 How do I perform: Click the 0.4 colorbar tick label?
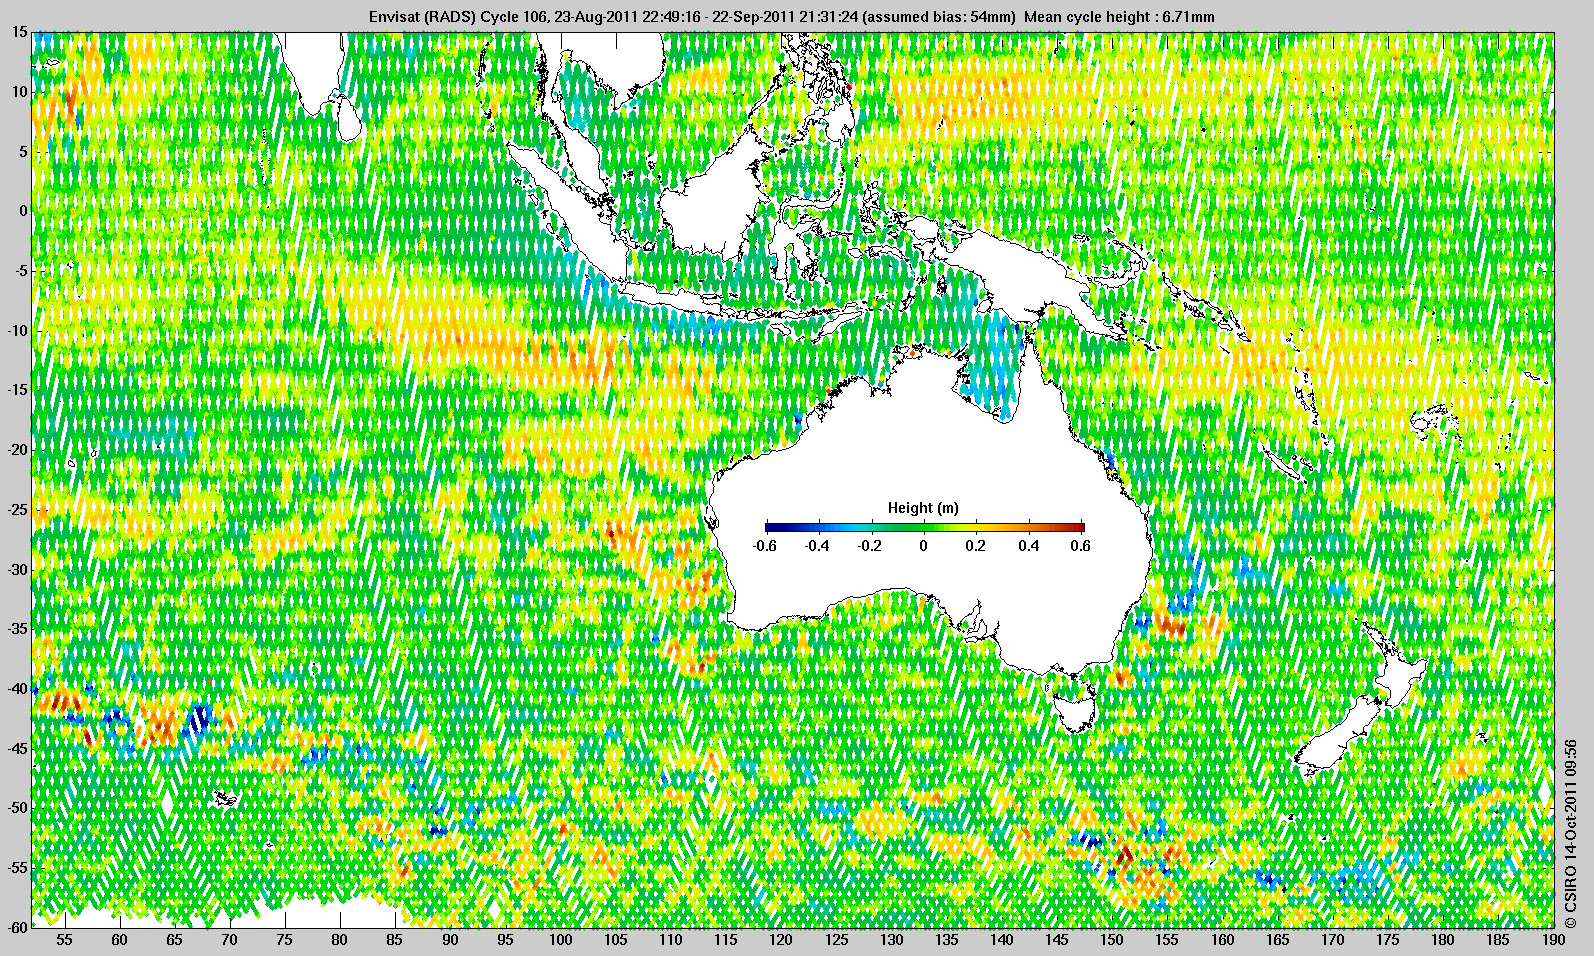coord(1028,546)
